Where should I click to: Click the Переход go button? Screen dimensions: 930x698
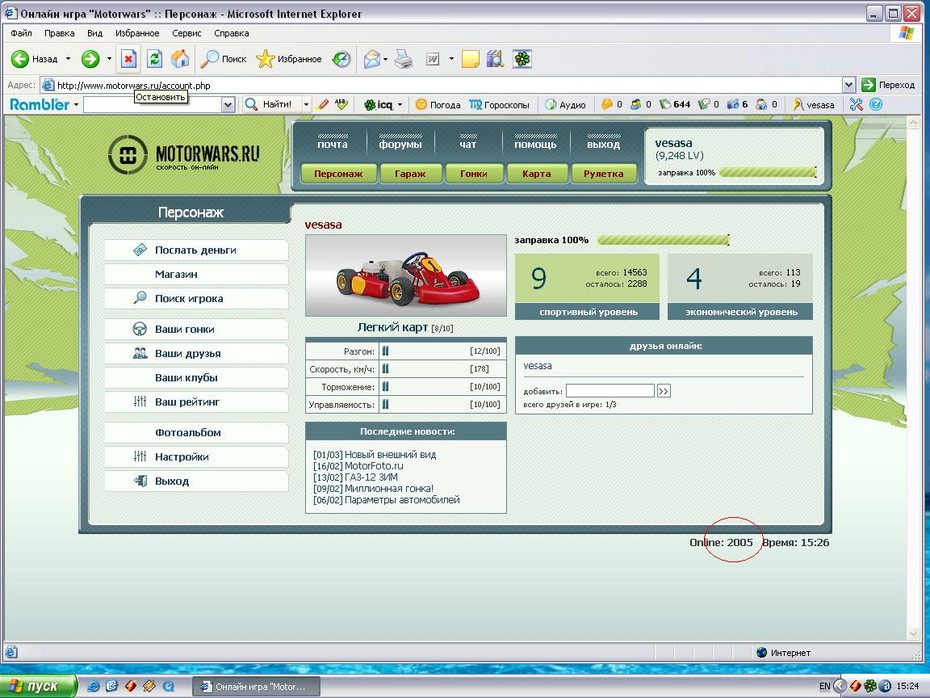click(x=888, y=85)
